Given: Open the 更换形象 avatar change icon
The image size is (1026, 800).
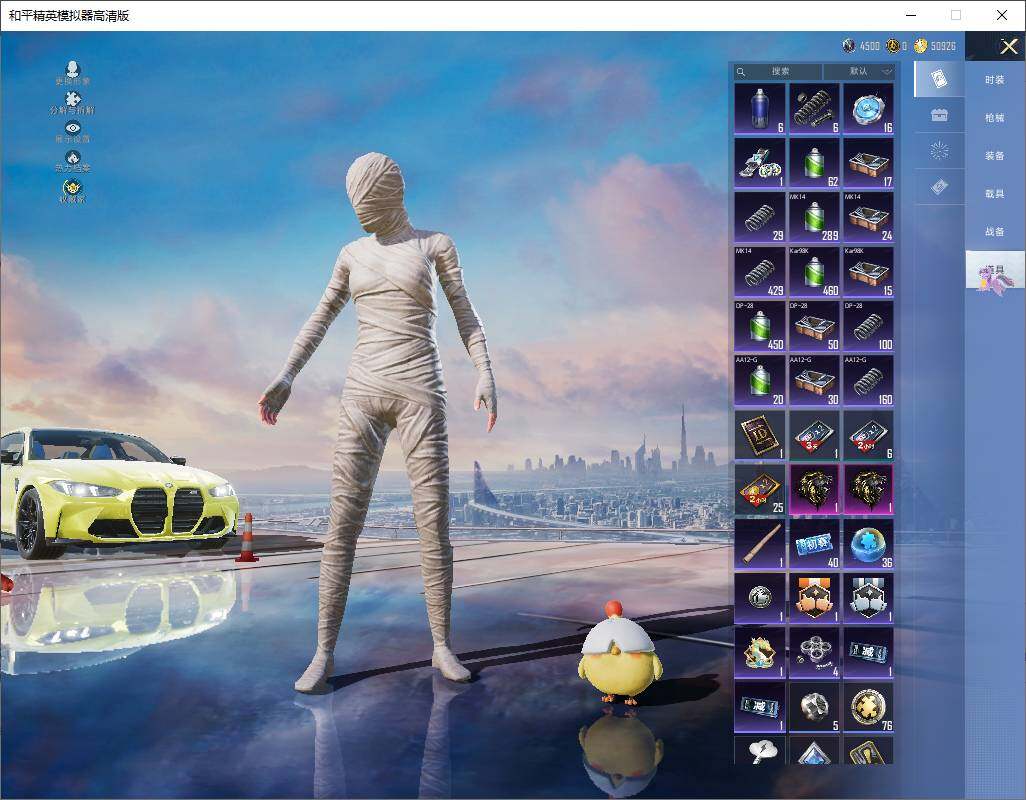Looking at the screenshot, I should pos(73,69).
